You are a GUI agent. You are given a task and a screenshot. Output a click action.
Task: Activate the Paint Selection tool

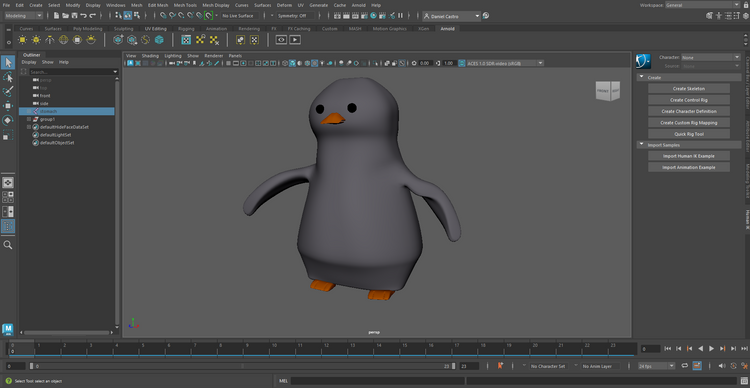tap(8, 91)
